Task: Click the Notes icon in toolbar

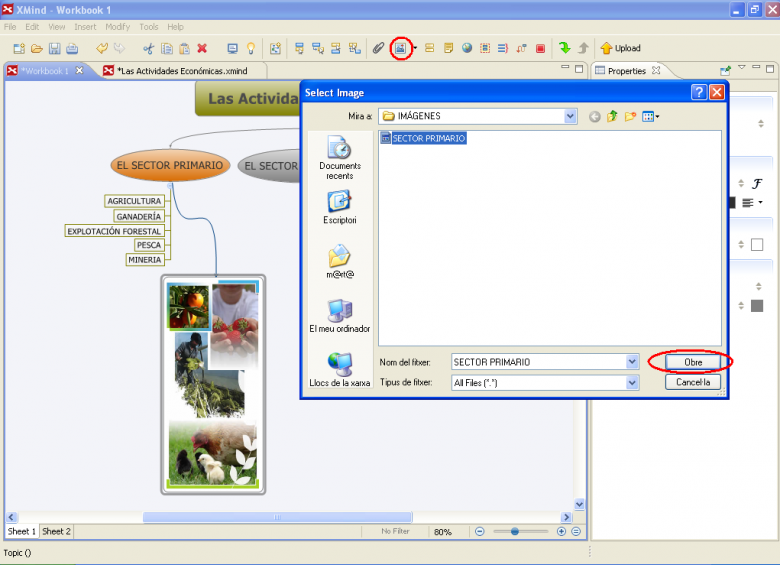Action: 448,48
